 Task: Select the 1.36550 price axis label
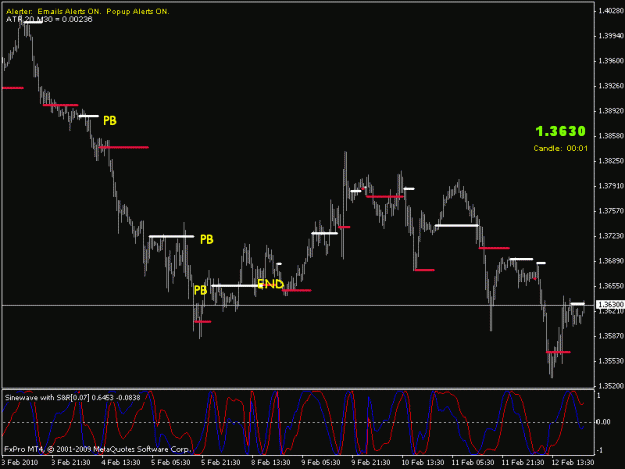click(611, 286)
